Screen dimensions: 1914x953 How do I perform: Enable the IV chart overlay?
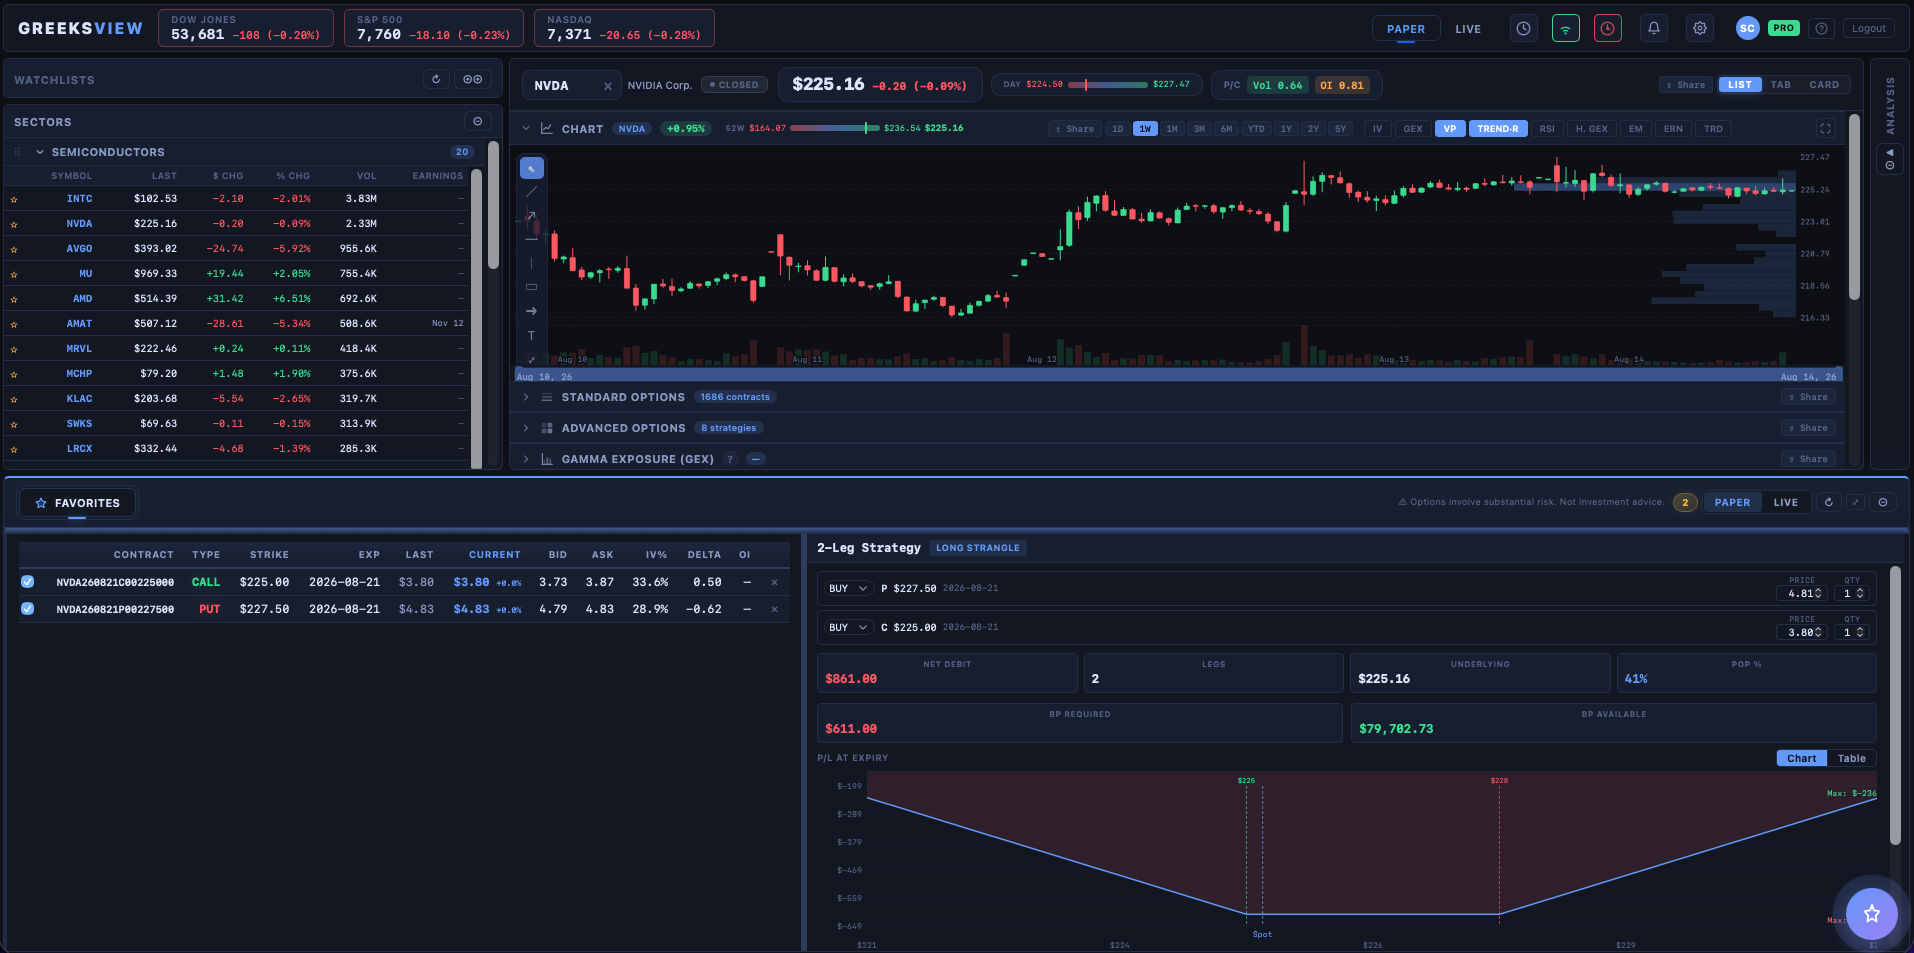tap(1378, 129)
